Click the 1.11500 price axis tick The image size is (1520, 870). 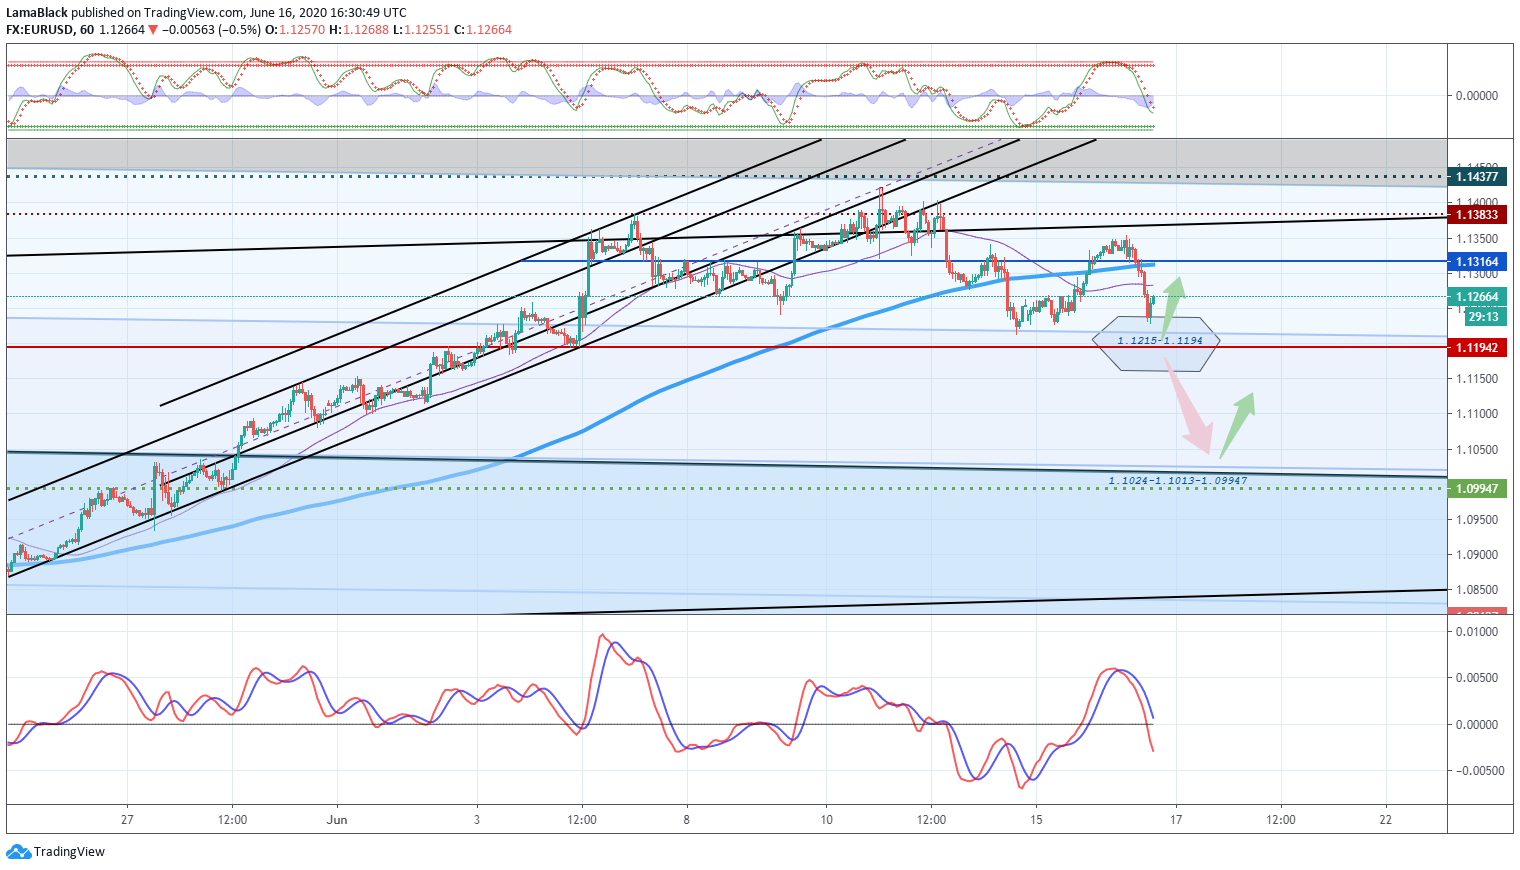pos(1477,379)
